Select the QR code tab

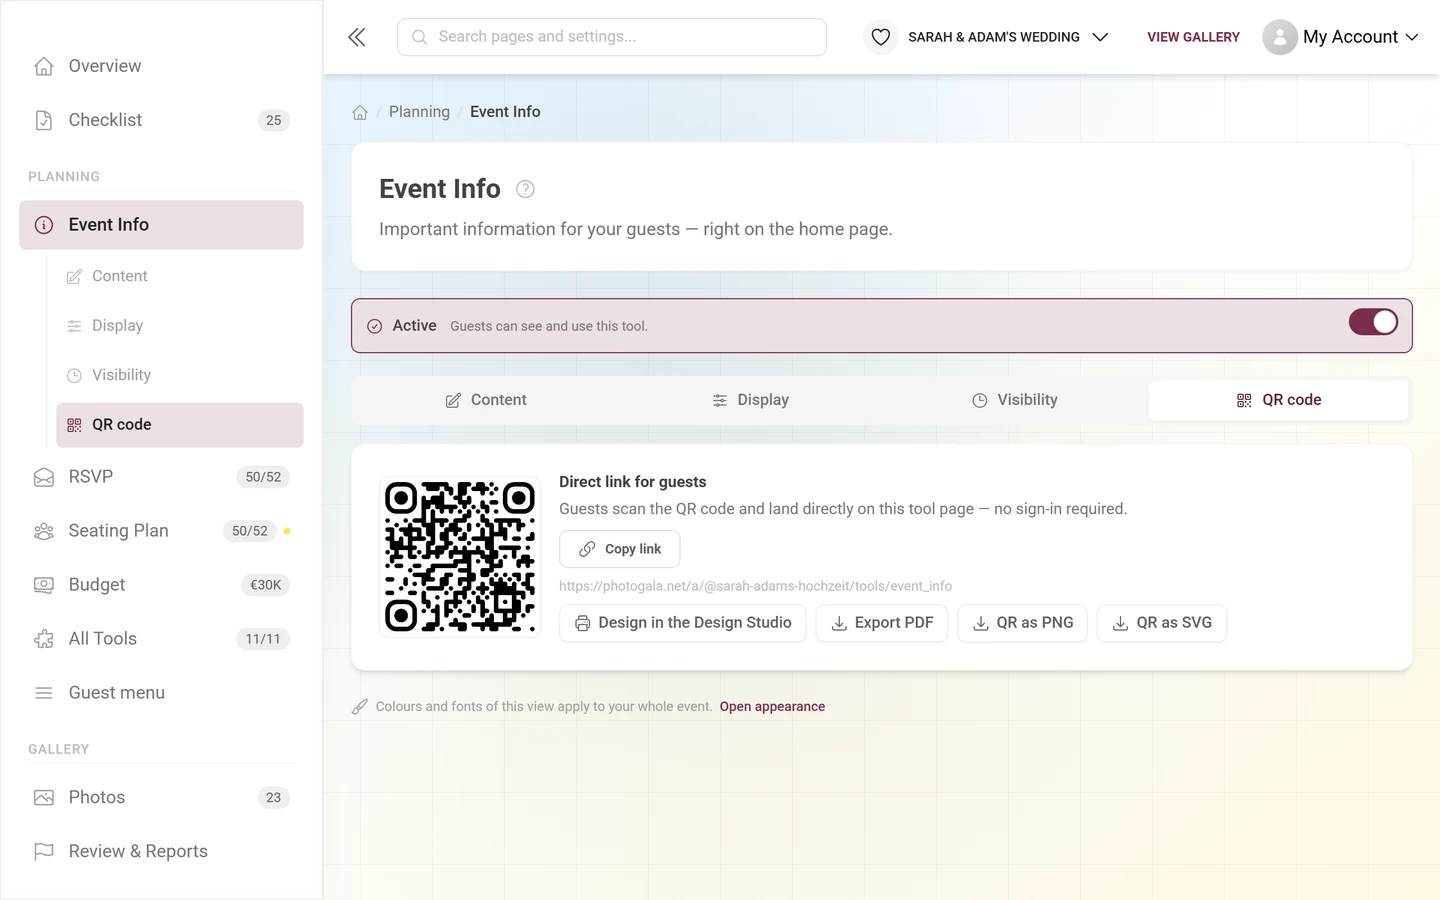(1279, 400)
